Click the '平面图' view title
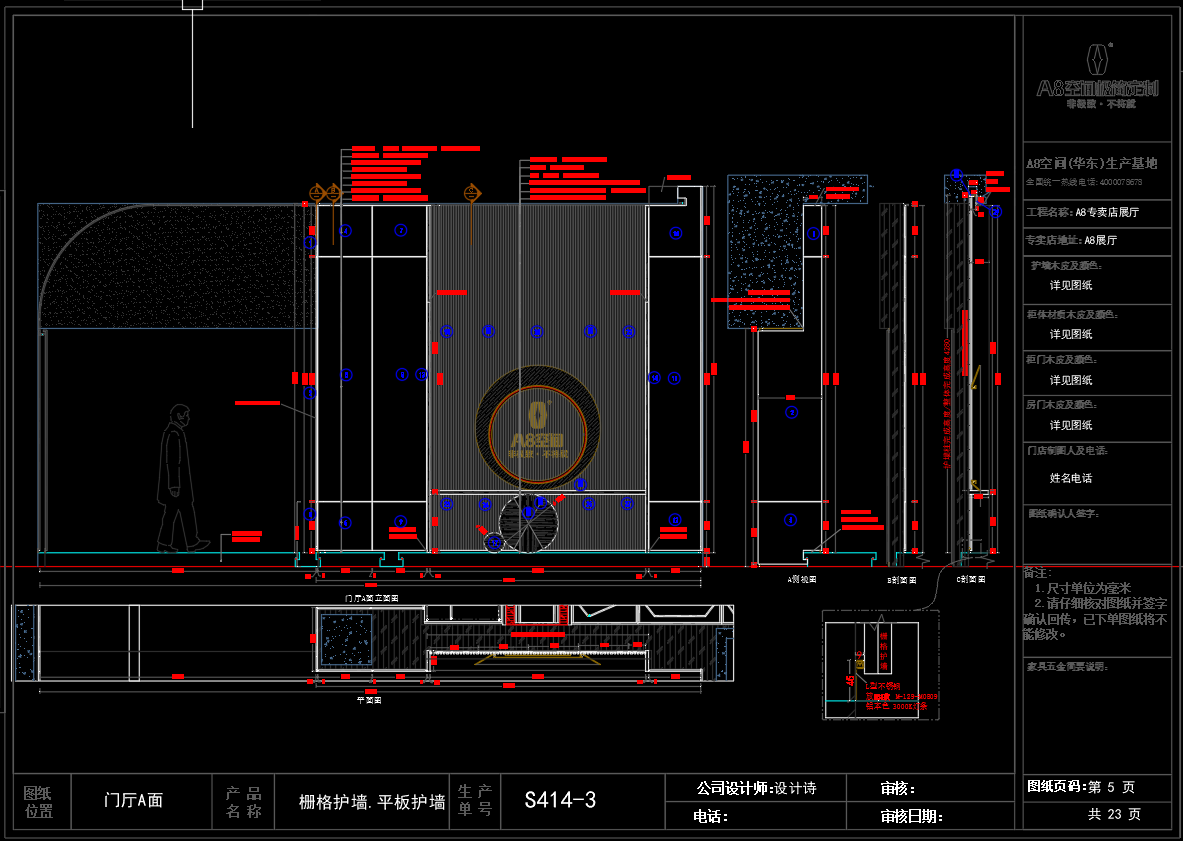This screenshot has width=1183, height=841. tap(369, 701)
